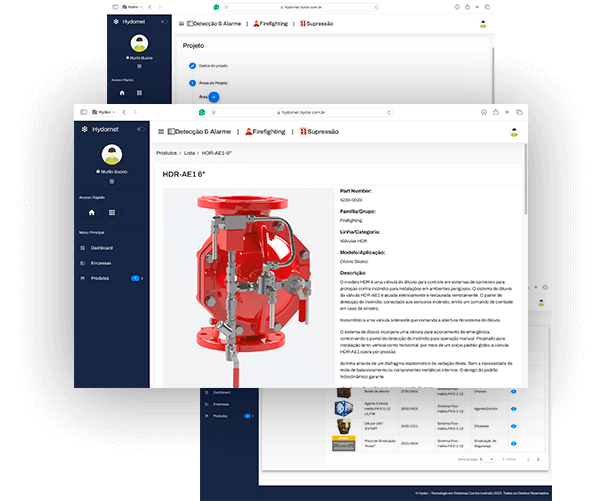Open Empresas in the product list window's sidebar
The image size is (605, 501).
click(x=221, y=404)
